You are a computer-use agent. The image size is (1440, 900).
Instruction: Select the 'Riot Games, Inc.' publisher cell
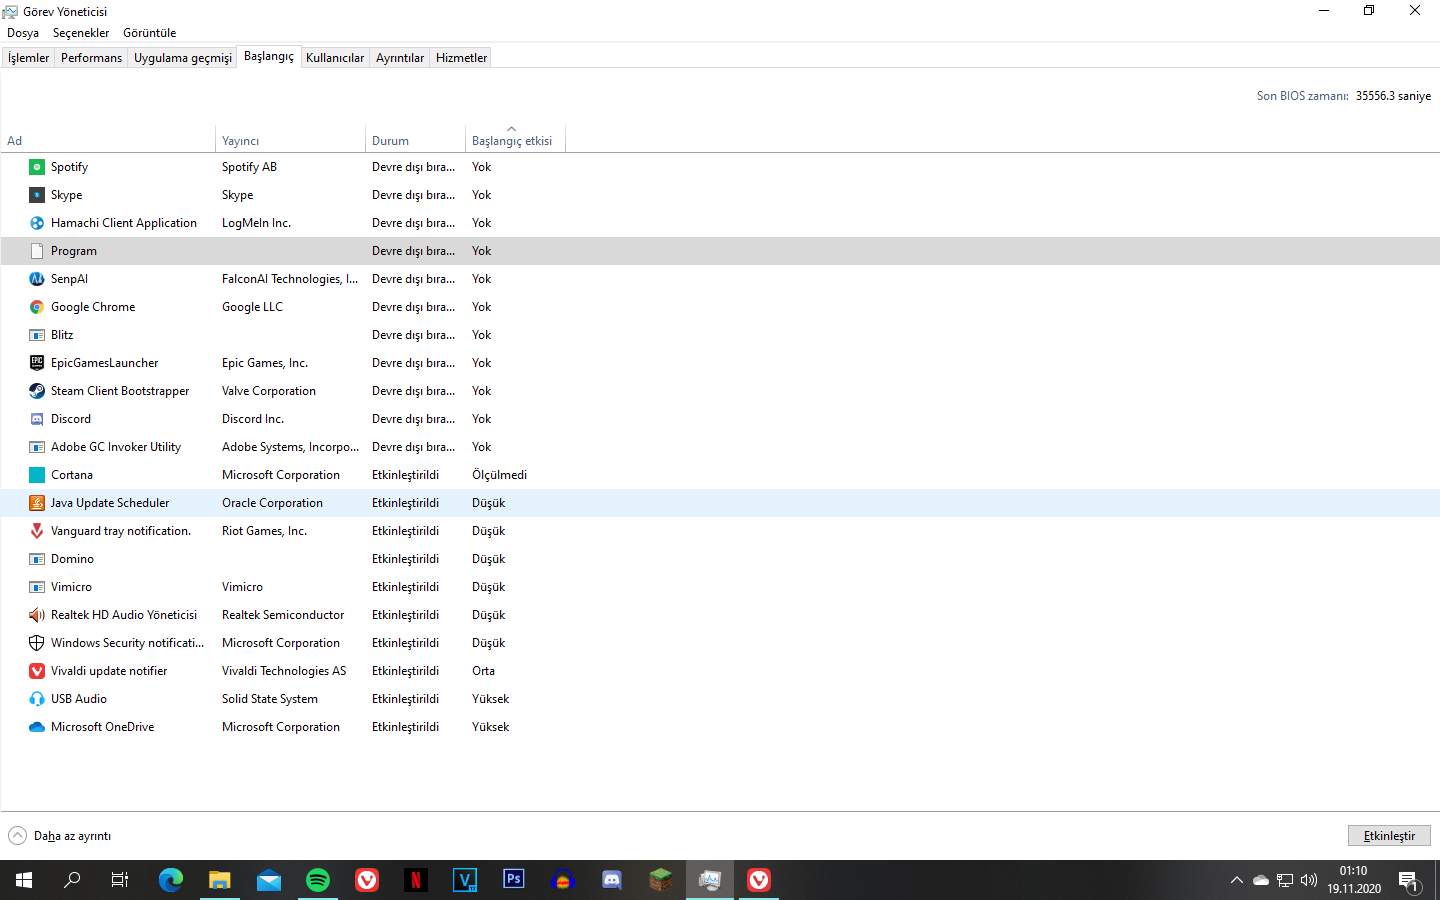coord(264,531)
